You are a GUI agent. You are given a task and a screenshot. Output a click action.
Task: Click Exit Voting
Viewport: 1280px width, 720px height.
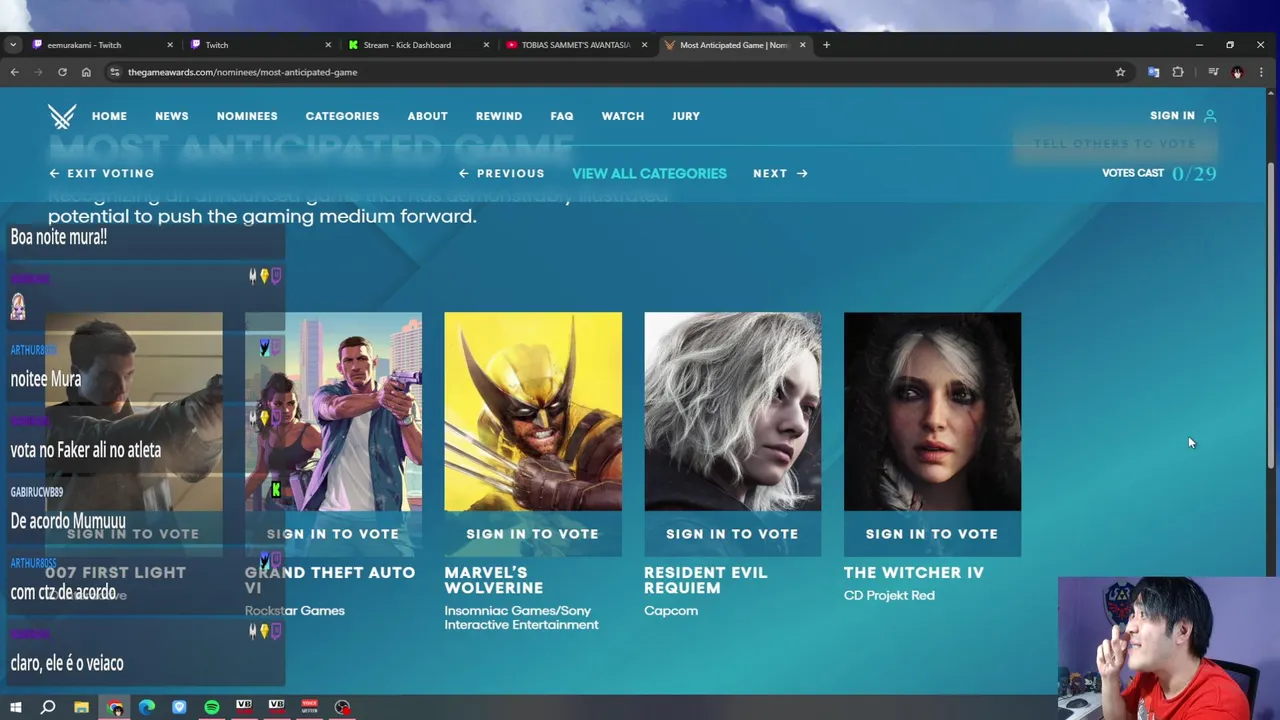click(x=102, y=174)
